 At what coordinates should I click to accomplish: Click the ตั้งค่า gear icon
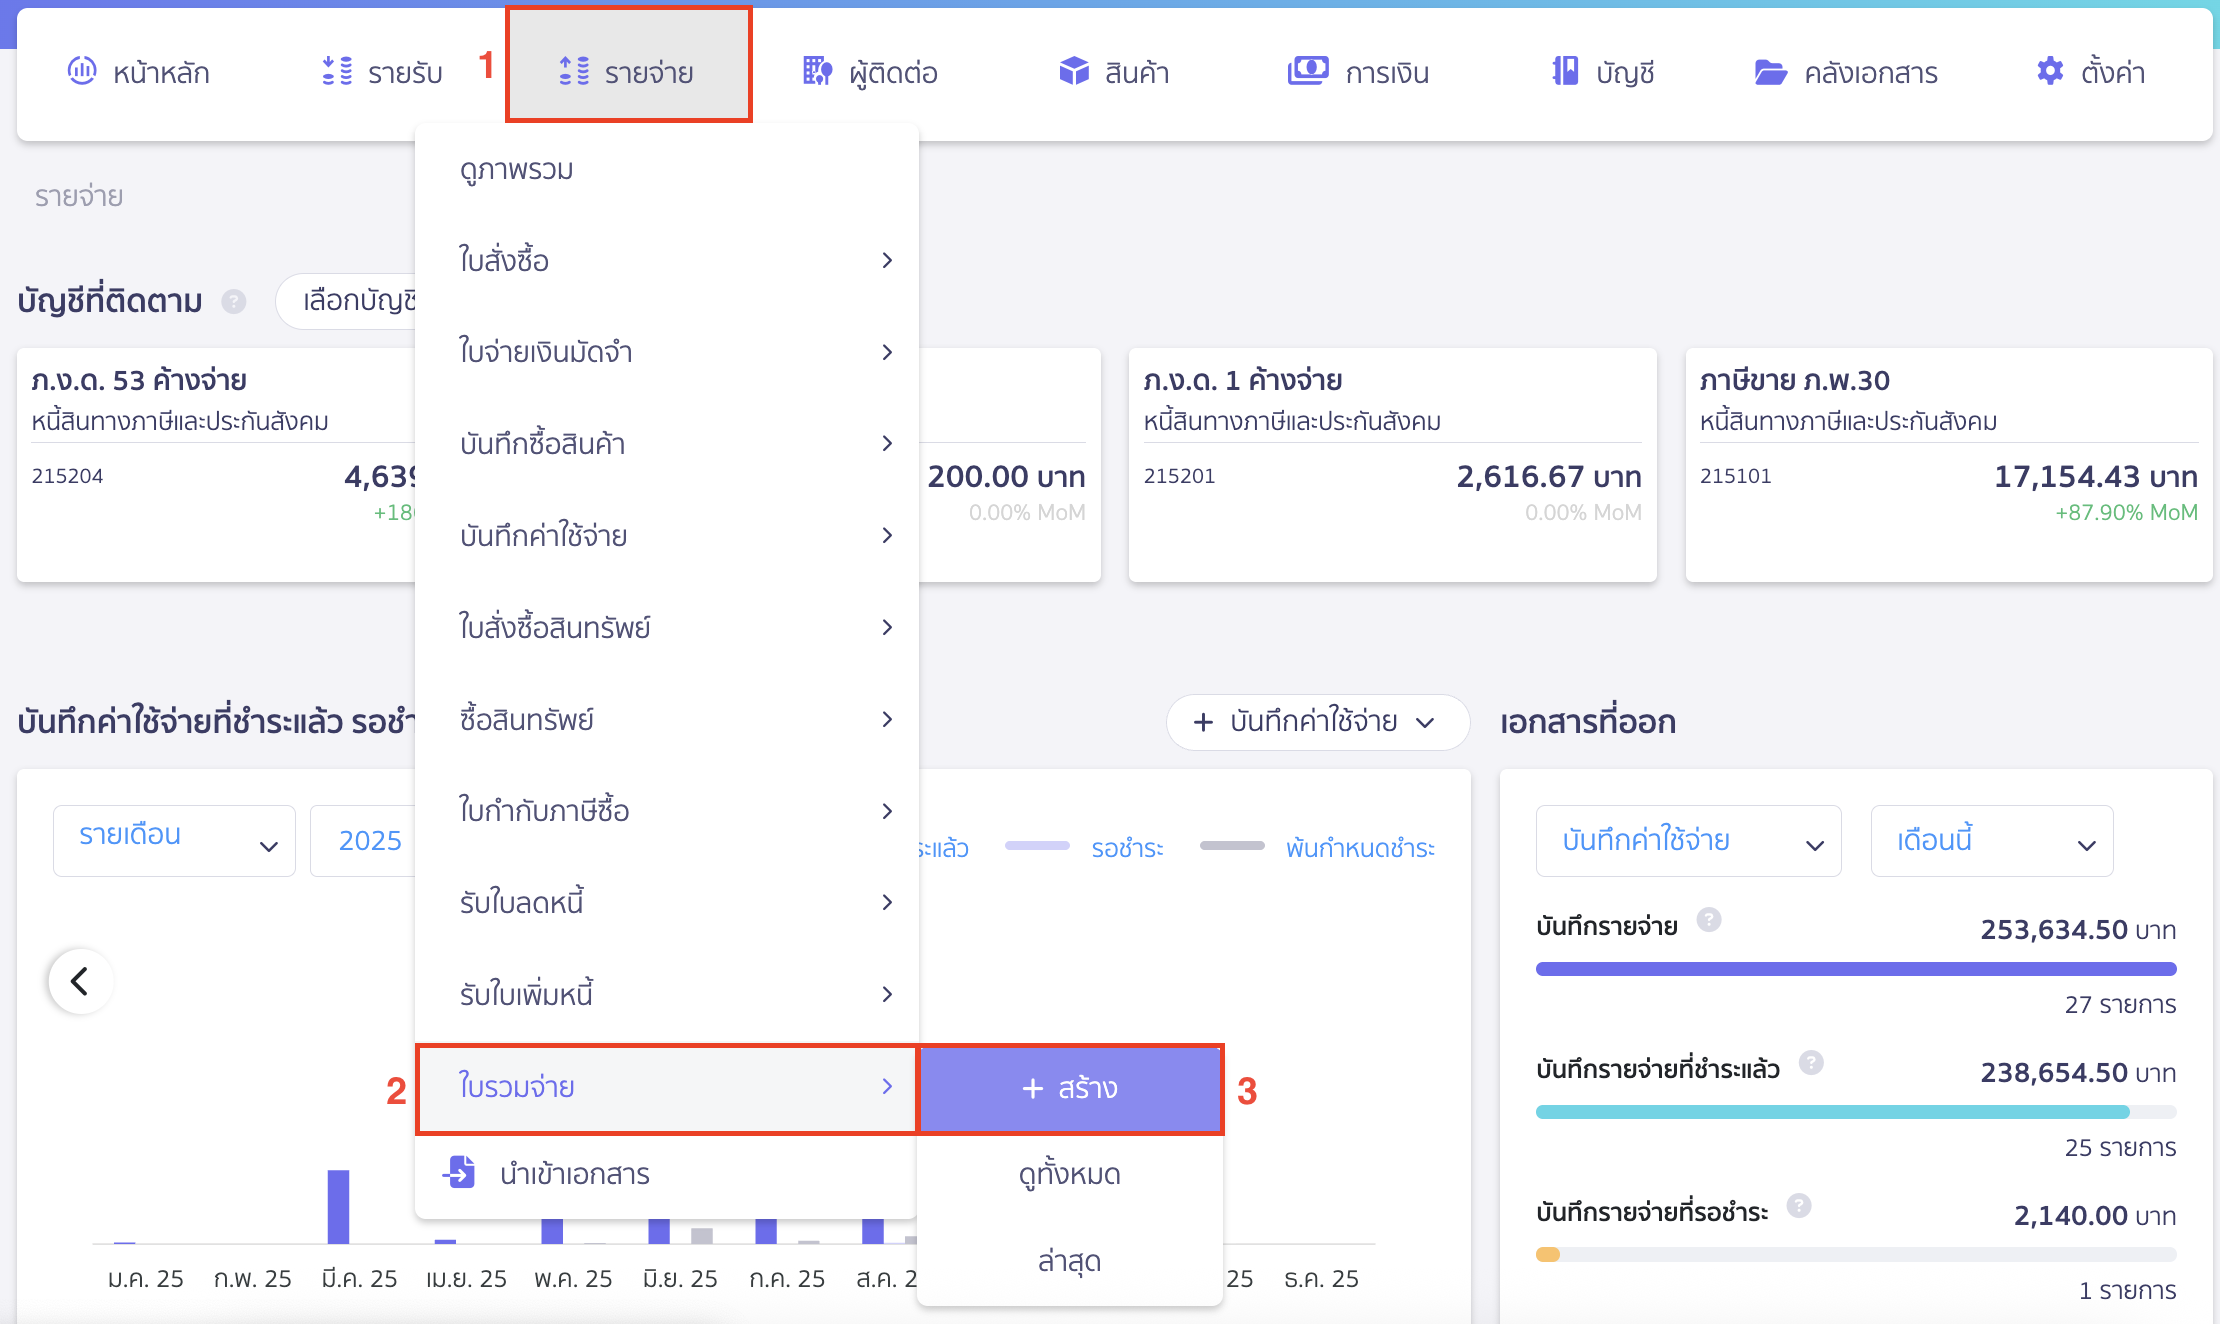click(x=2050, y=71)
